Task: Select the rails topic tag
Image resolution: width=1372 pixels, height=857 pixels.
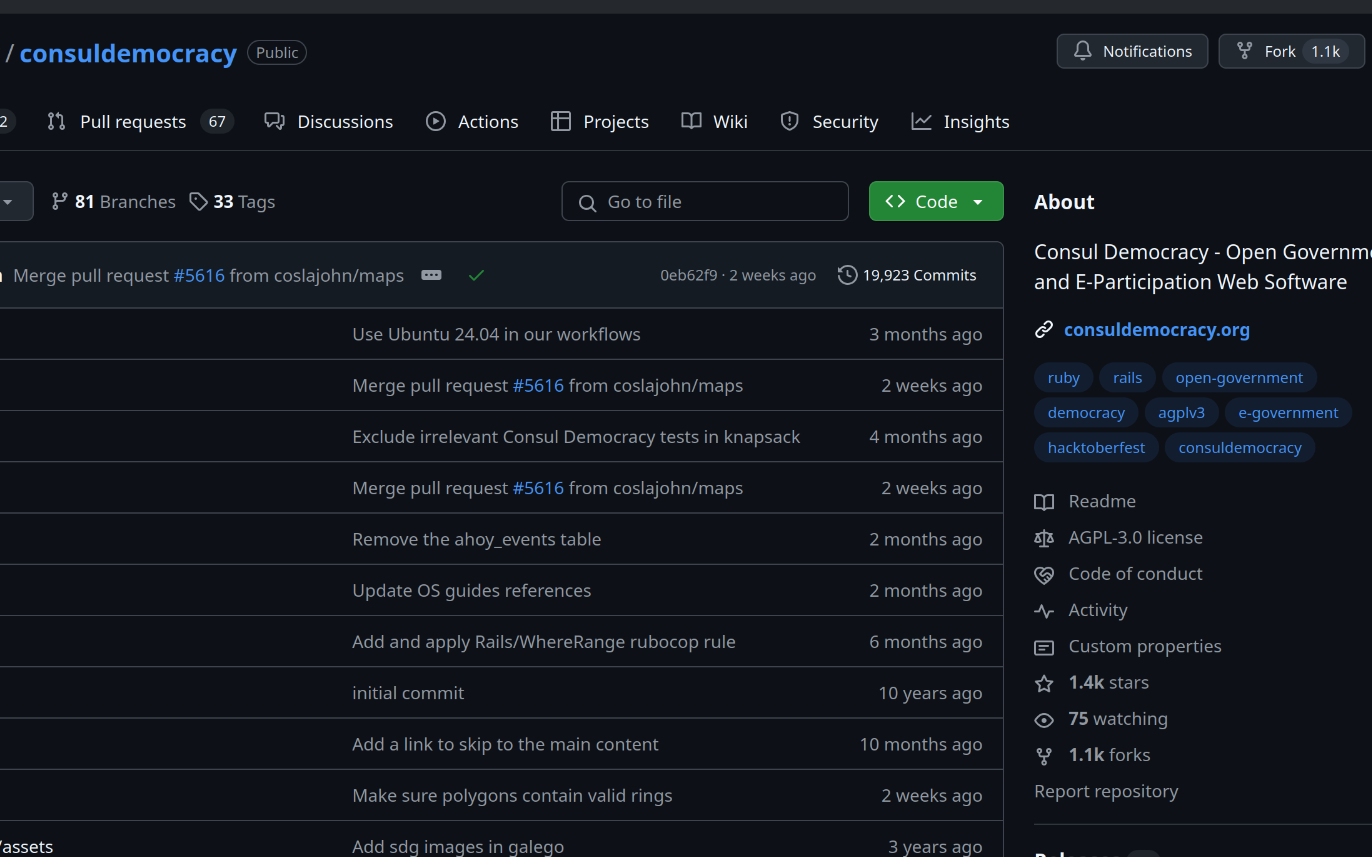Action: click(x=1128, y=378)
